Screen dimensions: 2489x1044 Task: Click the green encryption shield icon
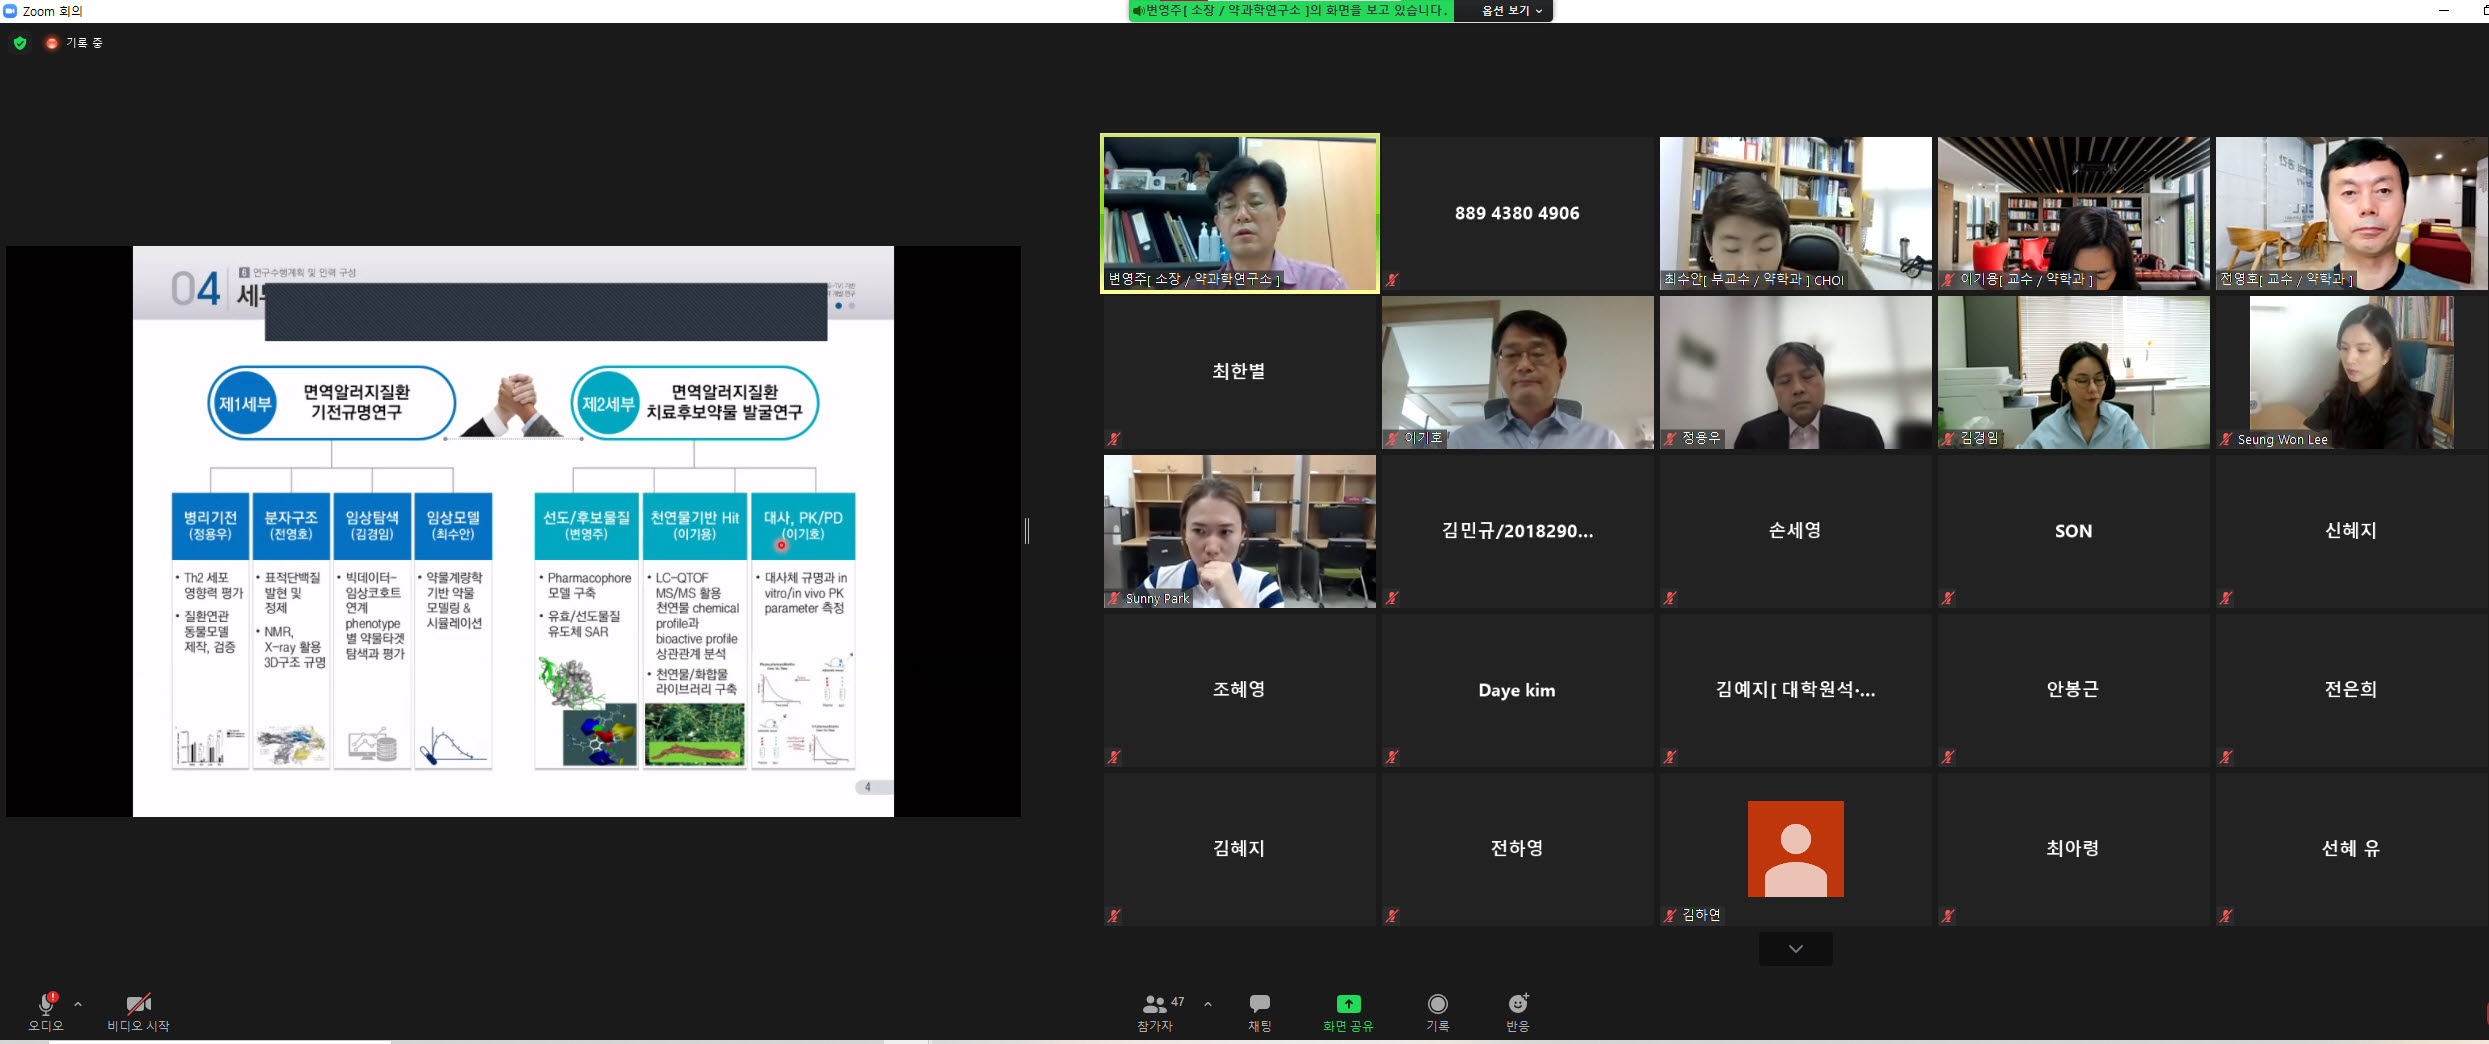(20, 43)
